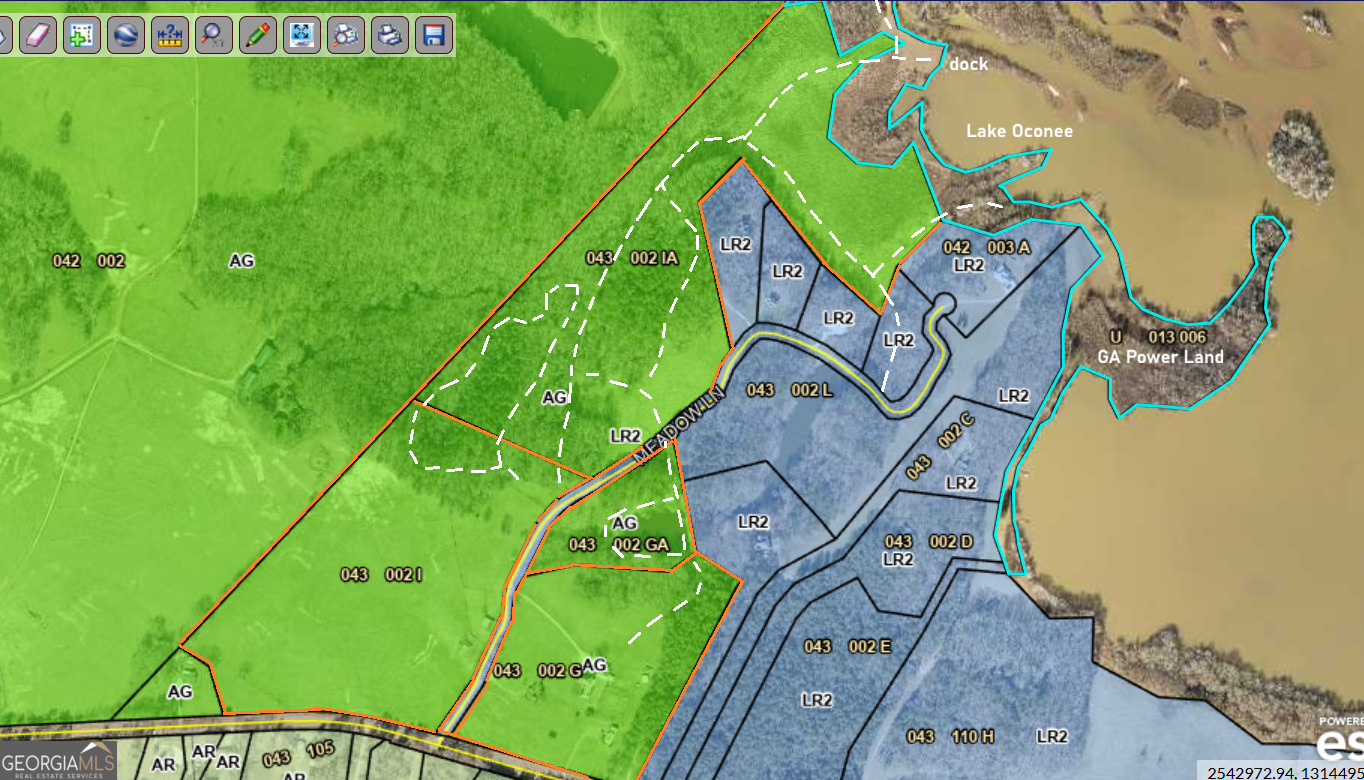1364x780 pixels.
Task: Activate the measure distance ruler tool
Action: pyautogui.click(x=170, y=35)
